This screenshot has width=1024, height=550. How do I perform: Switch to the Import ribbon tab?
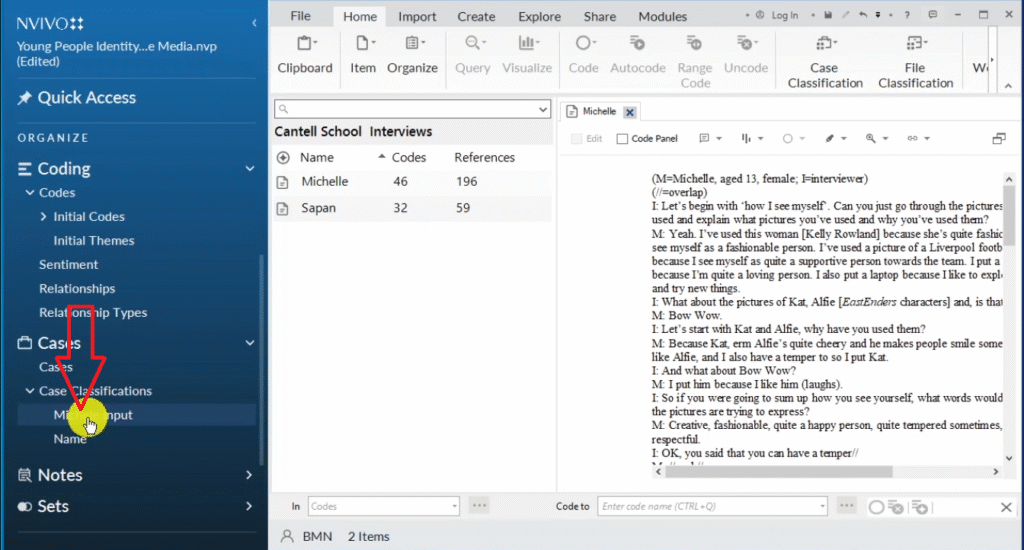417,16
